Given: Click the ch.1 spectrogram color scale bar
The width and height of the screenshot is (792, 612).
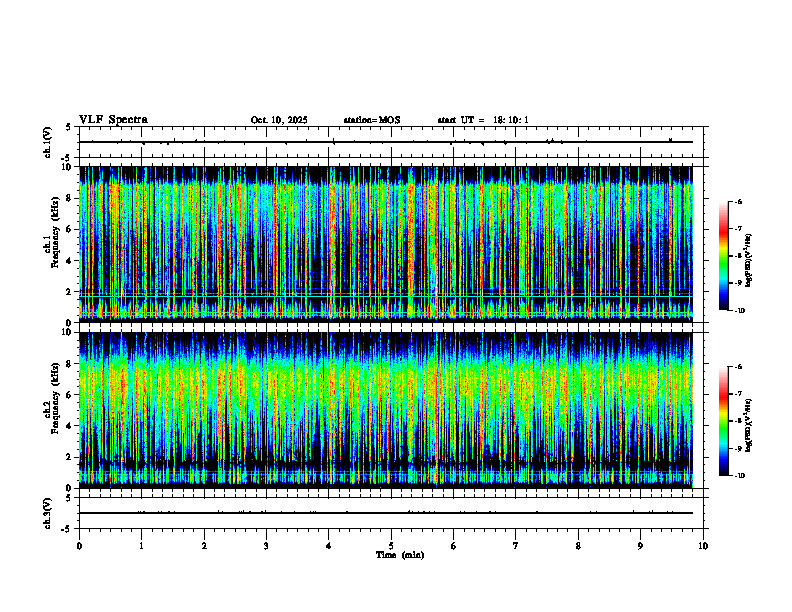Looking at the screenshot, I should click(x=723, y=256).
